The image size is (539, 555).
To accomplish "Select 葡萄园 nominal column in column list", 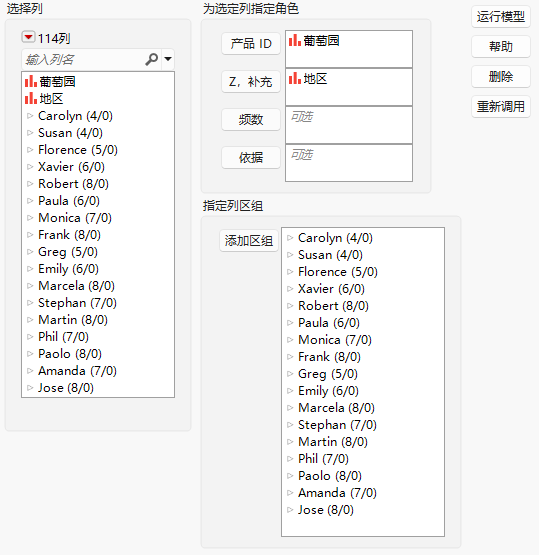I will [50, 81].
